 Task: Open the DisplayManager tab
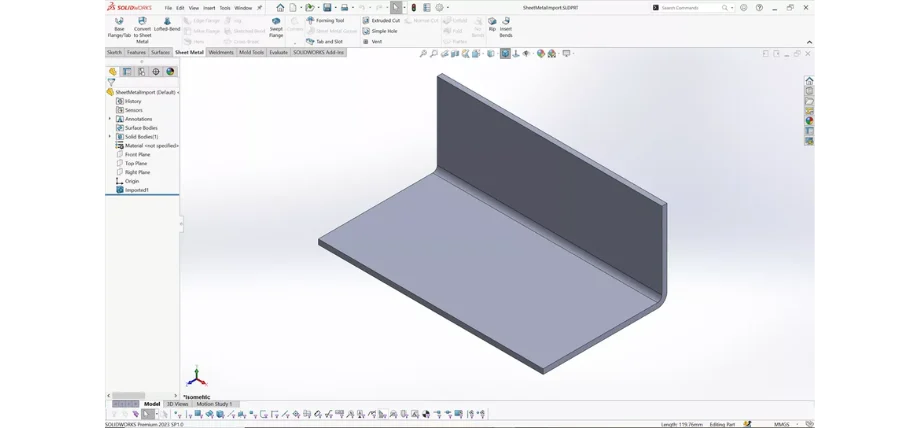170,72
